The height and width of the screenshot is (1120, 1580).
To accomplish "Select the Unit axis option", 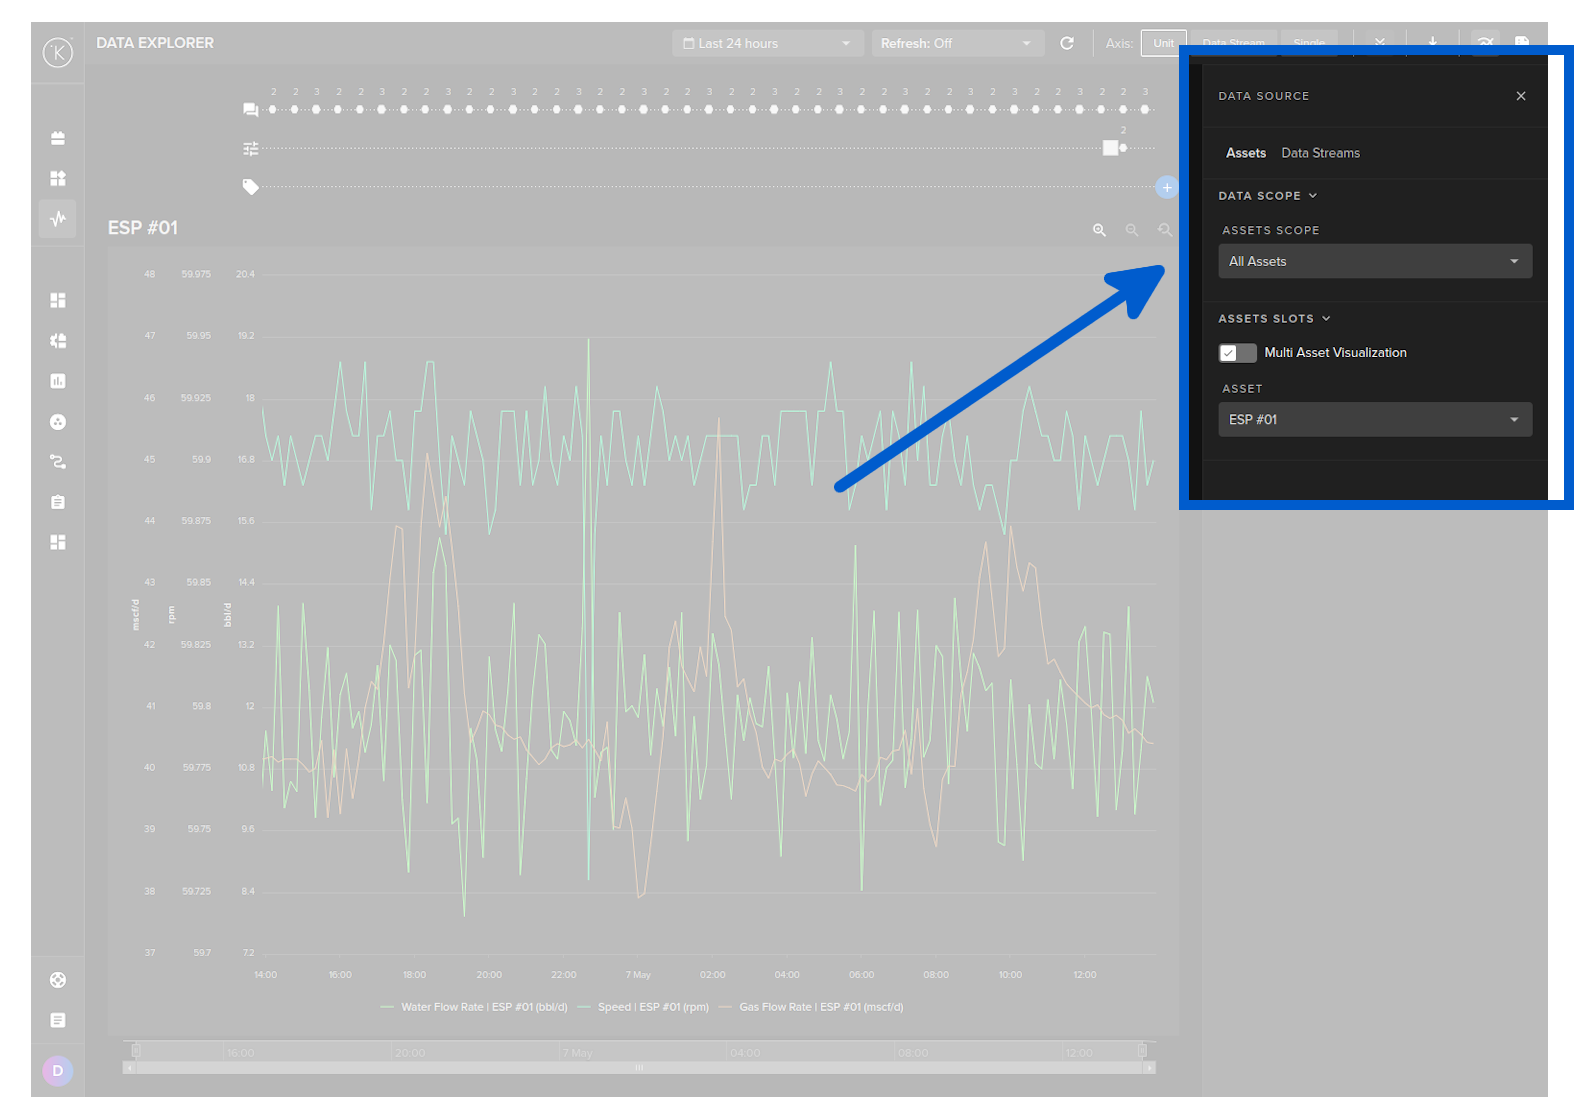I will tap(1163, 43).
